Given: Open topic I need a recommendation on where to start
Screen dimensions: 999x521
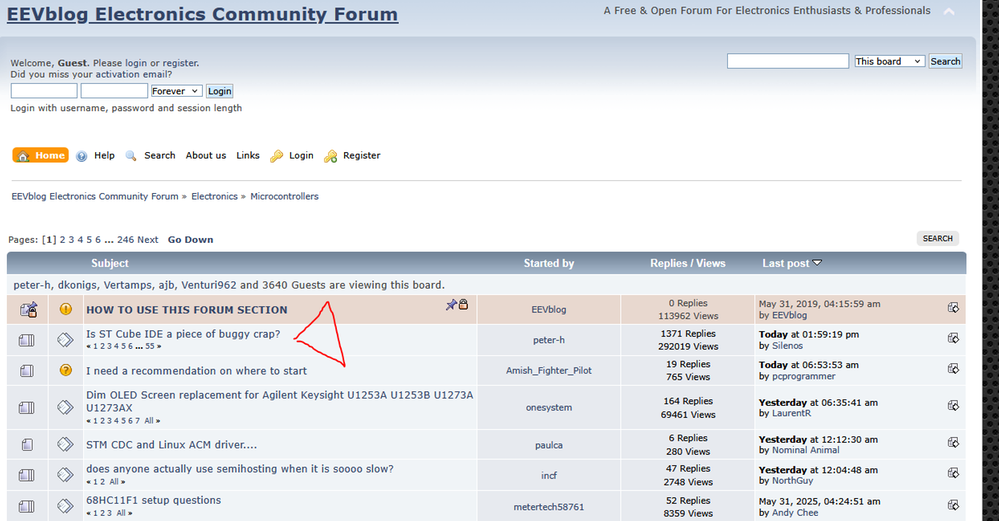Looking at the screenshot, I should (196, 371).
